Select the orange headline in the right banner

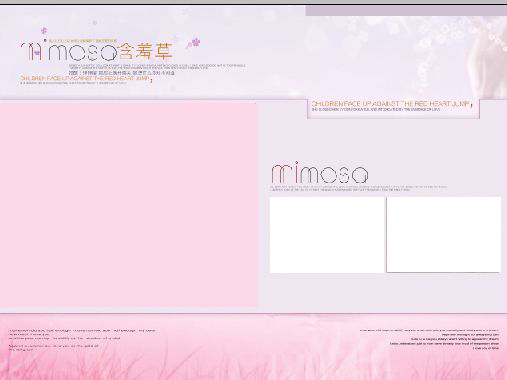coord(390,104)
